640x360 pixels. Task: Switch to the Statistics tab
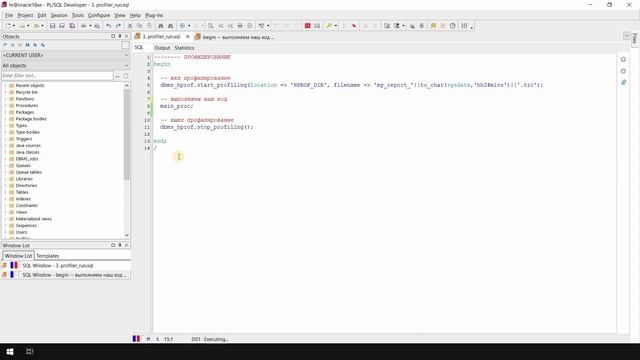click(184, 48)
